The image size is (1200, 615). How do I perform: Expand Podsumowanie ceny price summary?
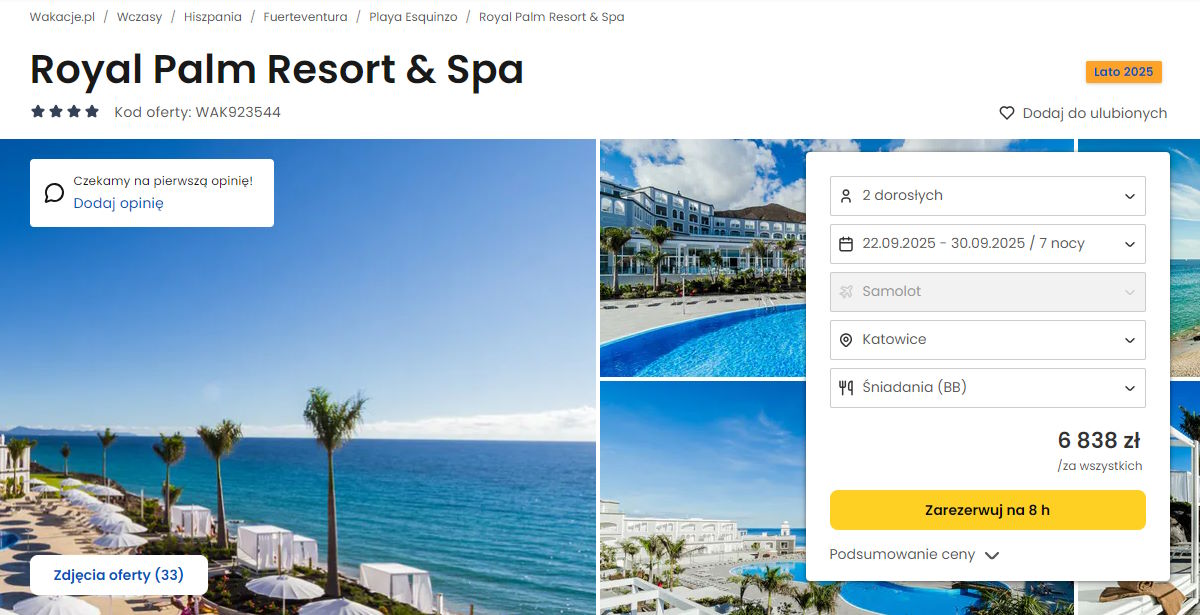(914, 555)
